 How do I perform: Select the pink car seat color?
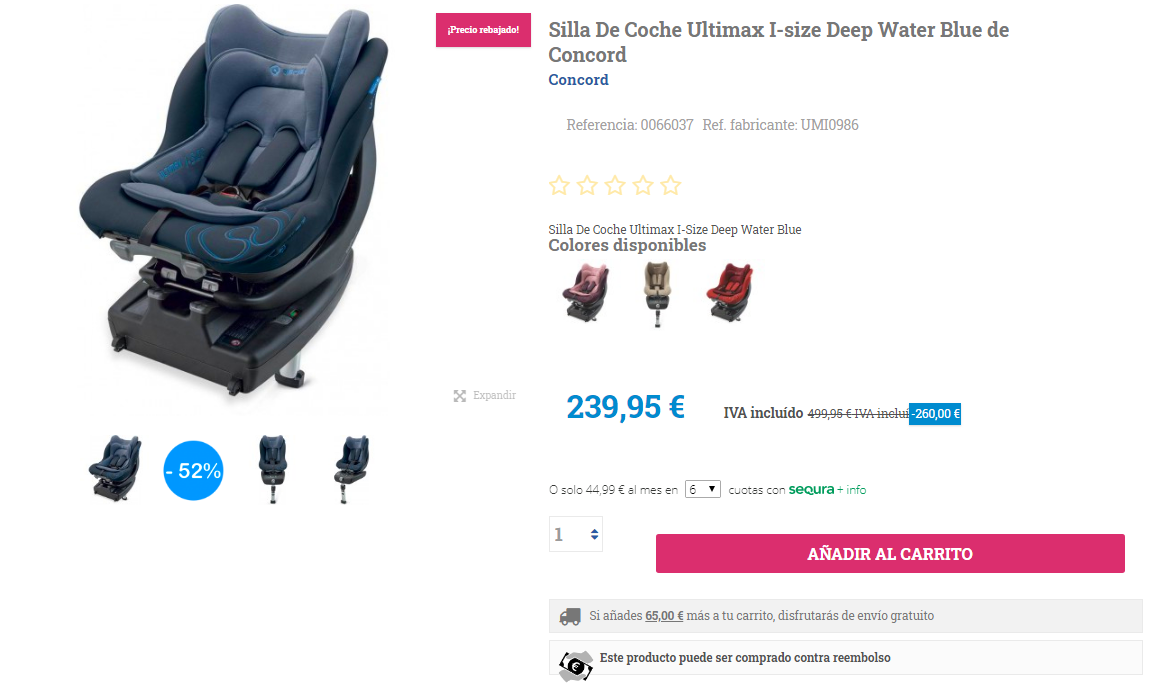[586, 292]
